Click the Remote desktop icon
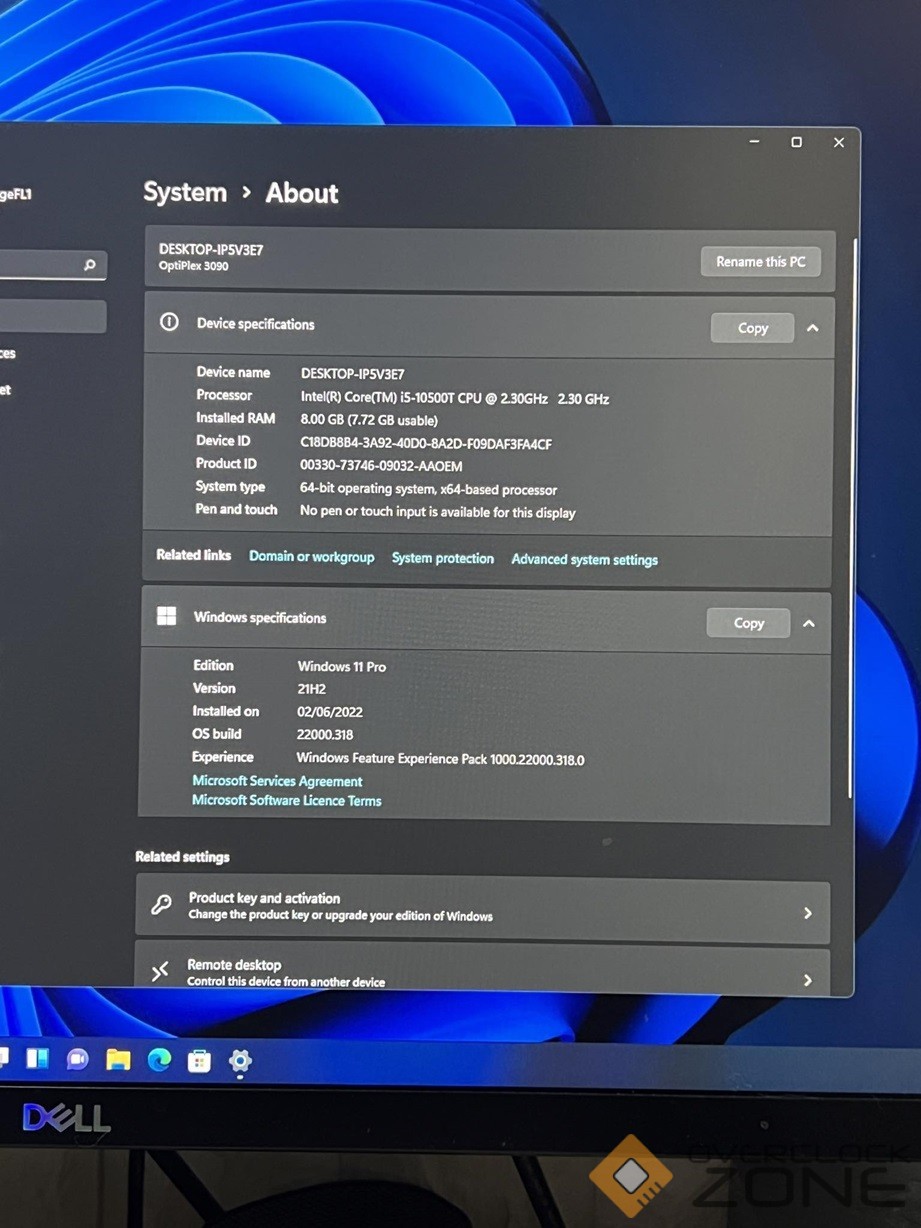 [160, 971]
